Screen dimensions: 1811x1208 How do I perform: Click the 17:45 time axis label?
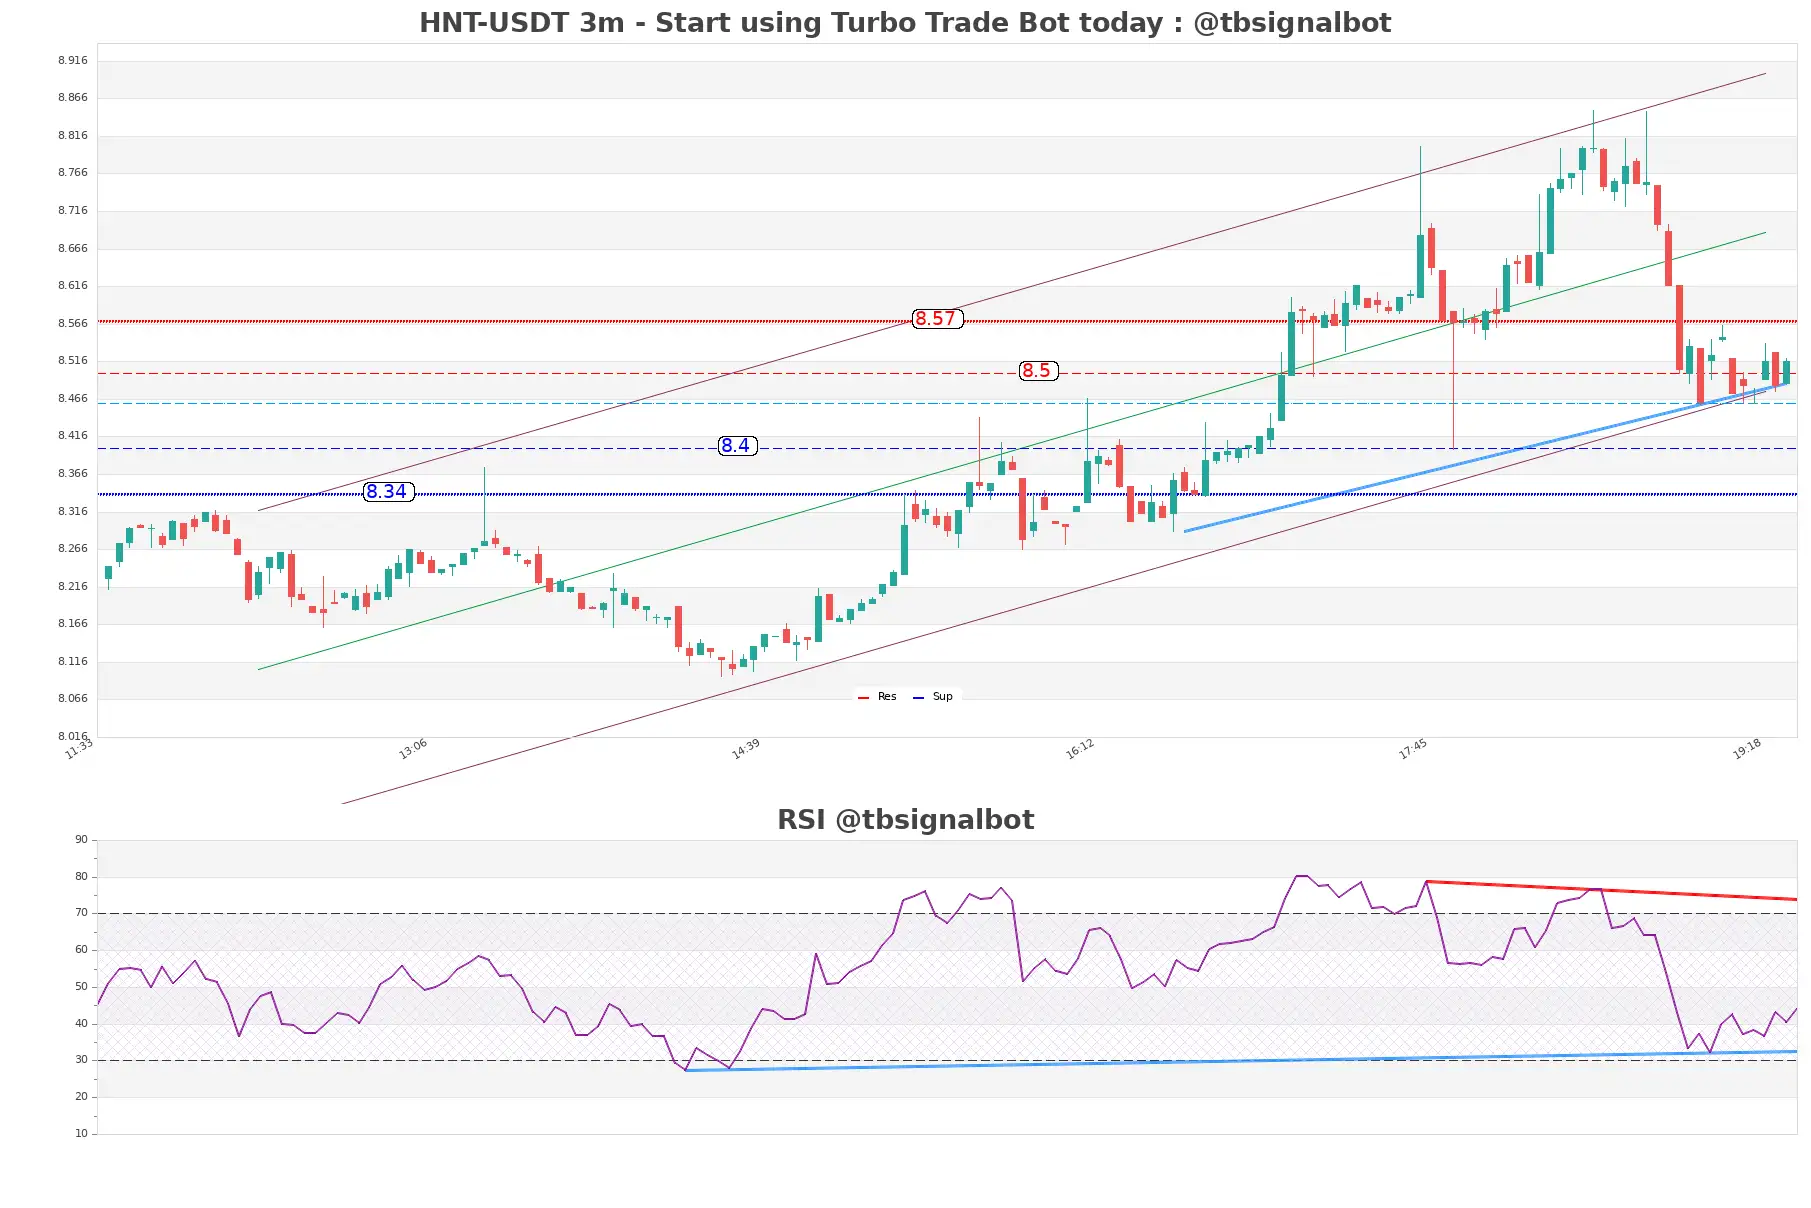[x=1413, y=749]
